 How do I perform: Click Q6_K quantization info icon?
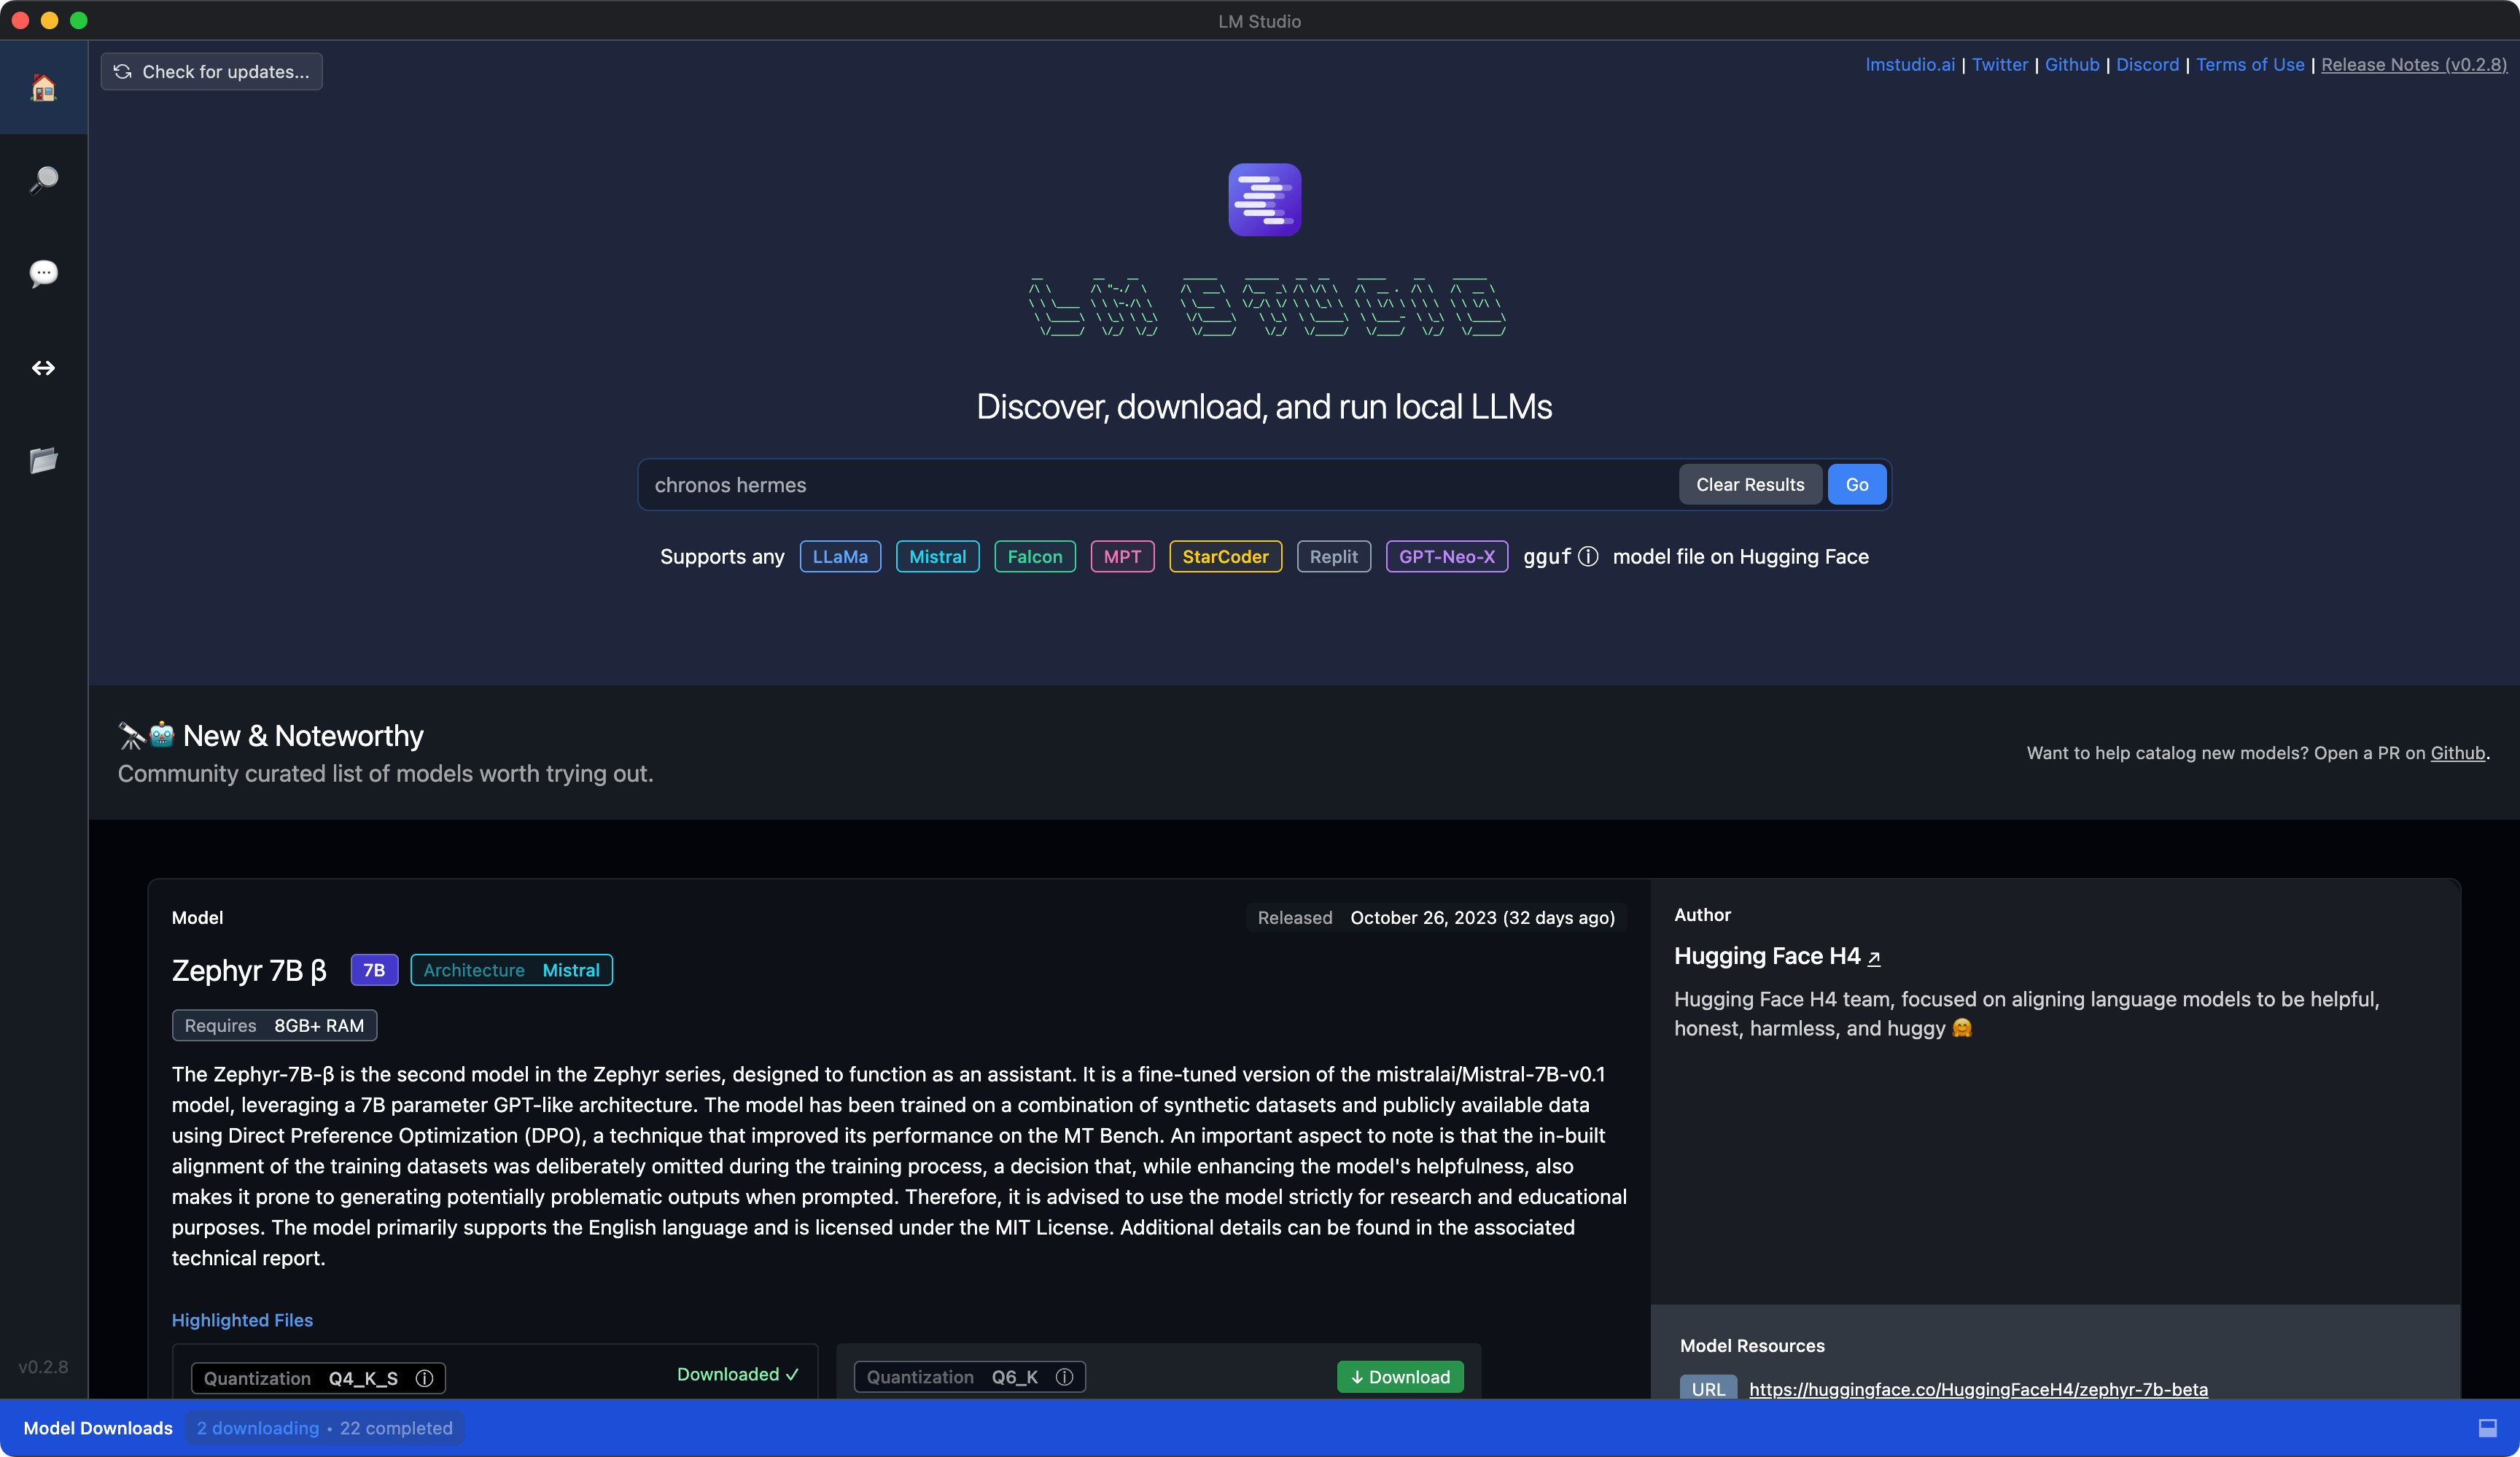(1064, 1377)
